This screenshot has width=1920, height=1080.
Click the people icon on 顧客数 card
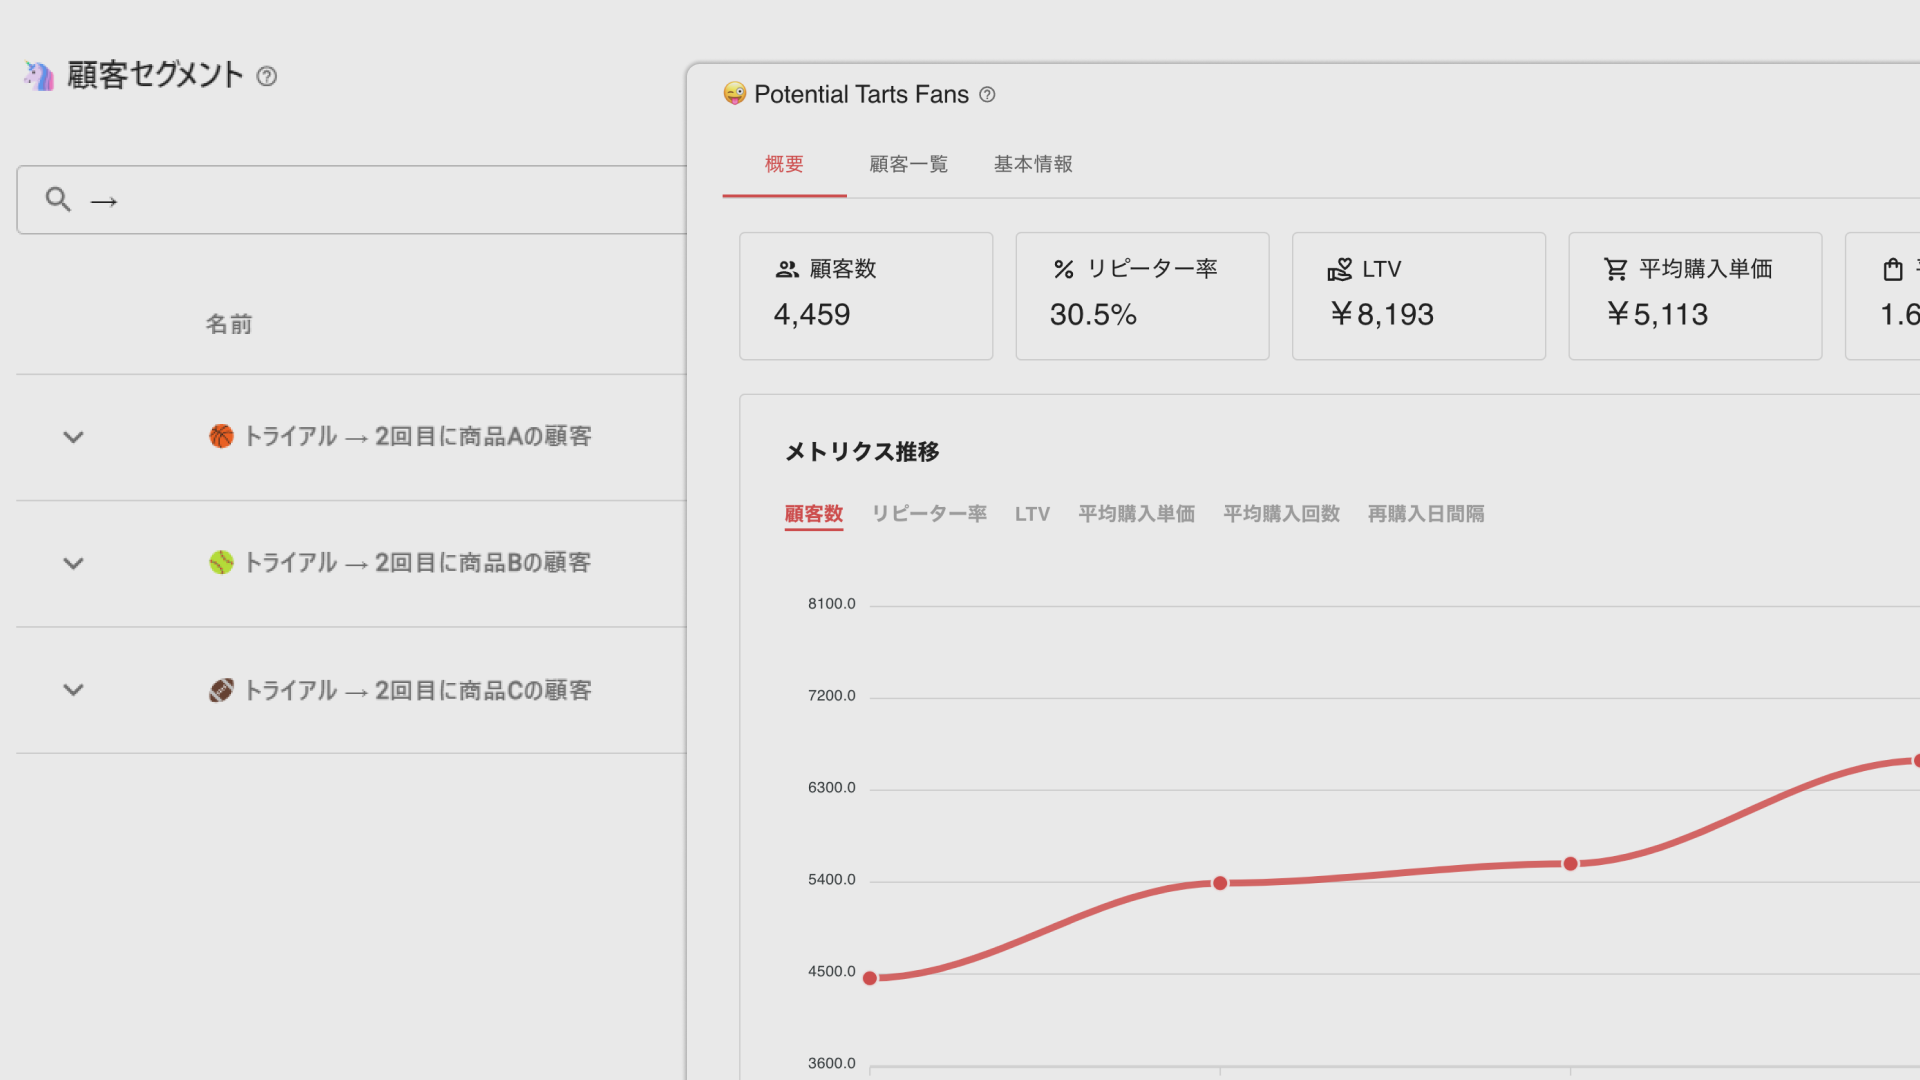click(x=787, y=269)
